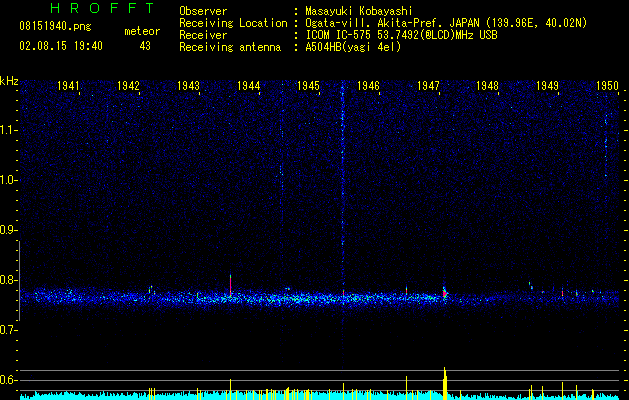Click the Receiving Location label

[x=233, y=23]
